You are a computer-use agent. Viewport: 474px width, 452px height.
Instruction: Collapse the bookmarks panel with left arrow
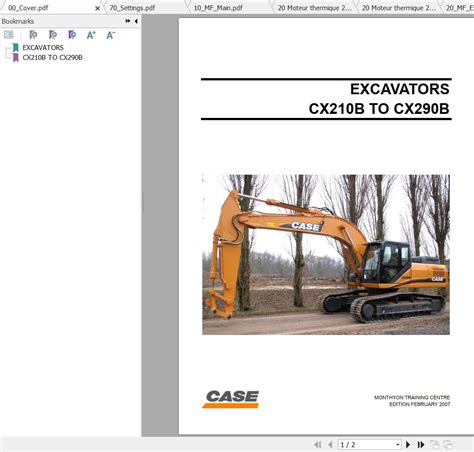coord(136,21)
